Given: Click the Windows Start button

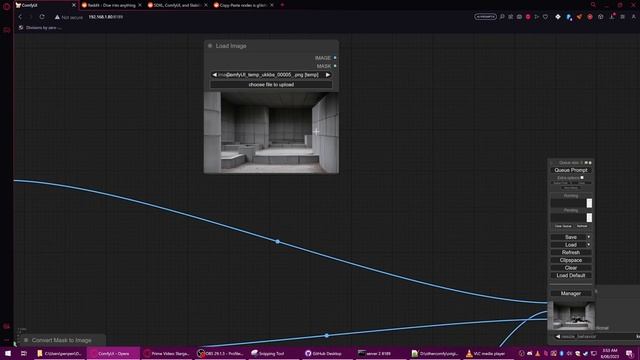Looking at the screenshot, I should [7, 353].
